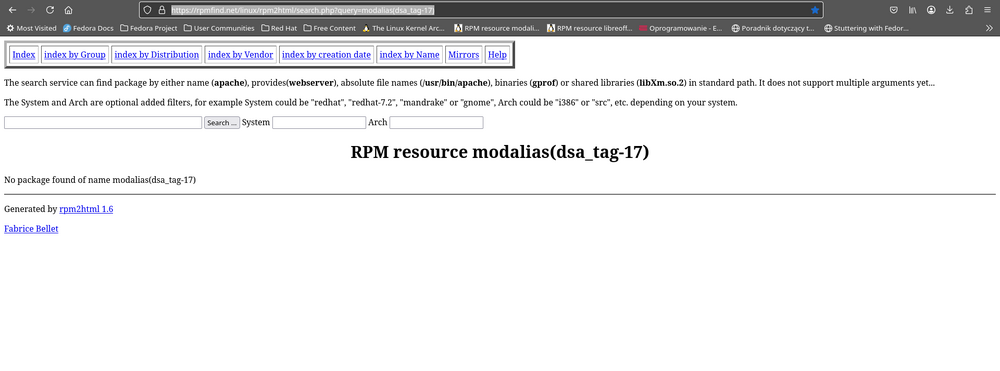
Task: Show the downloads panel
Action: (950, 10)
